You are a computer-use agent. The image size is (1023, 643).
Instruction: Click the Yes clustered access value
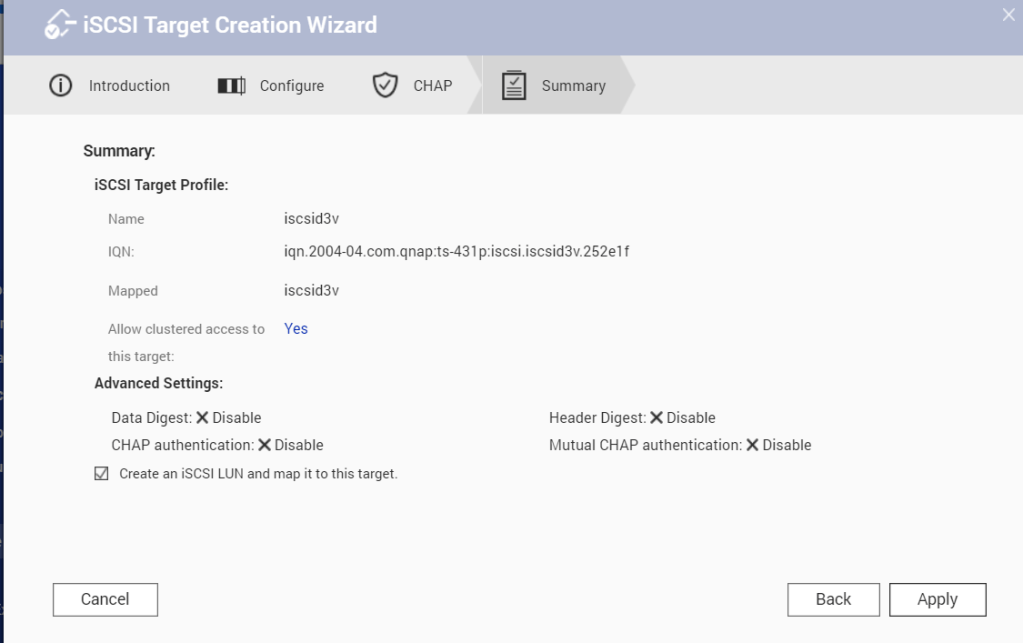coord(296,329)
